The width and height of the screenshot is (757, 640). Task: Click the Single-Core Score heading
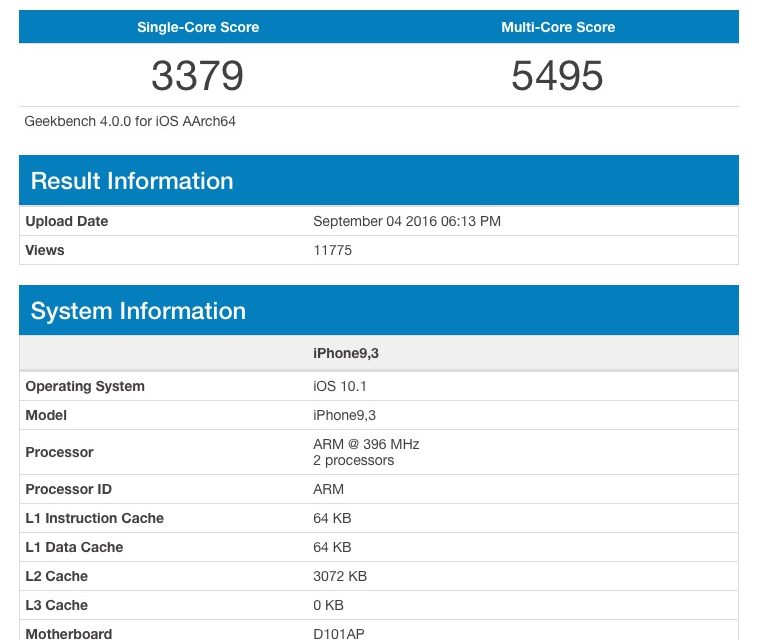coord(198,27)
